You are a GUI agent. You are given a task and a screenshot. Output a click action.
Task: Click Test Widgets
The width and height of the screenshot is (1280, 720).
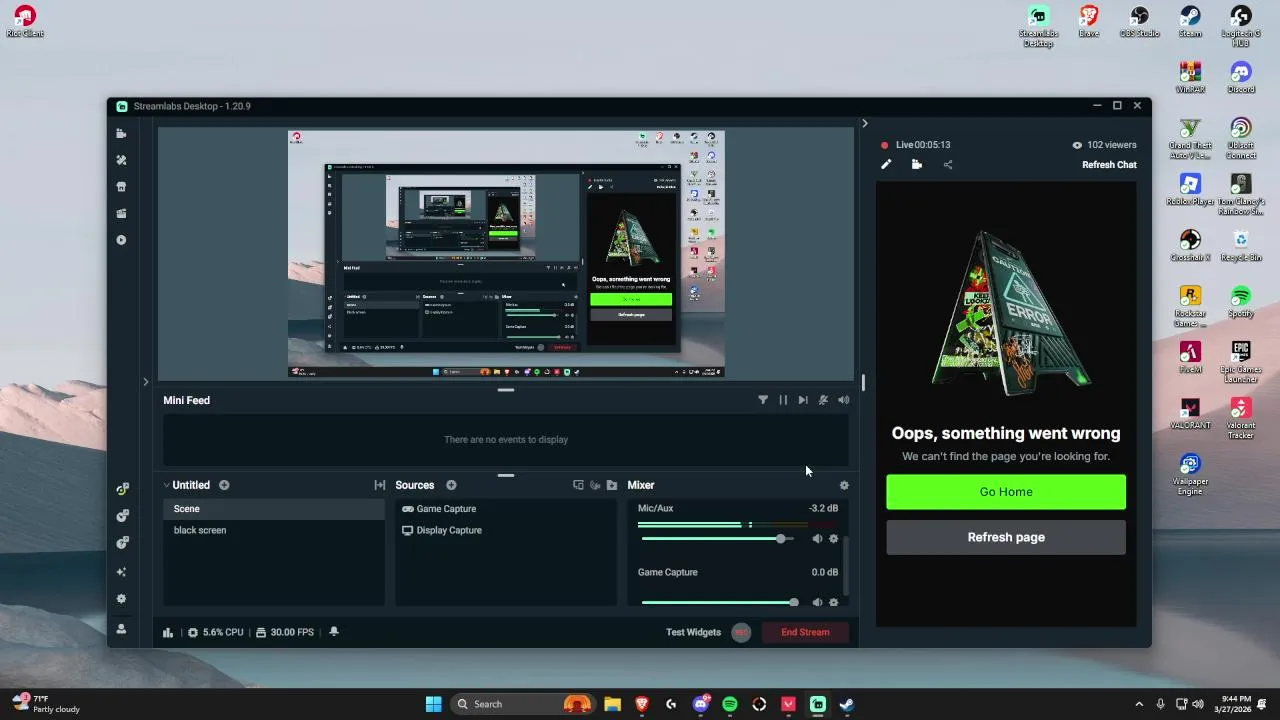(x=693, y=632)
